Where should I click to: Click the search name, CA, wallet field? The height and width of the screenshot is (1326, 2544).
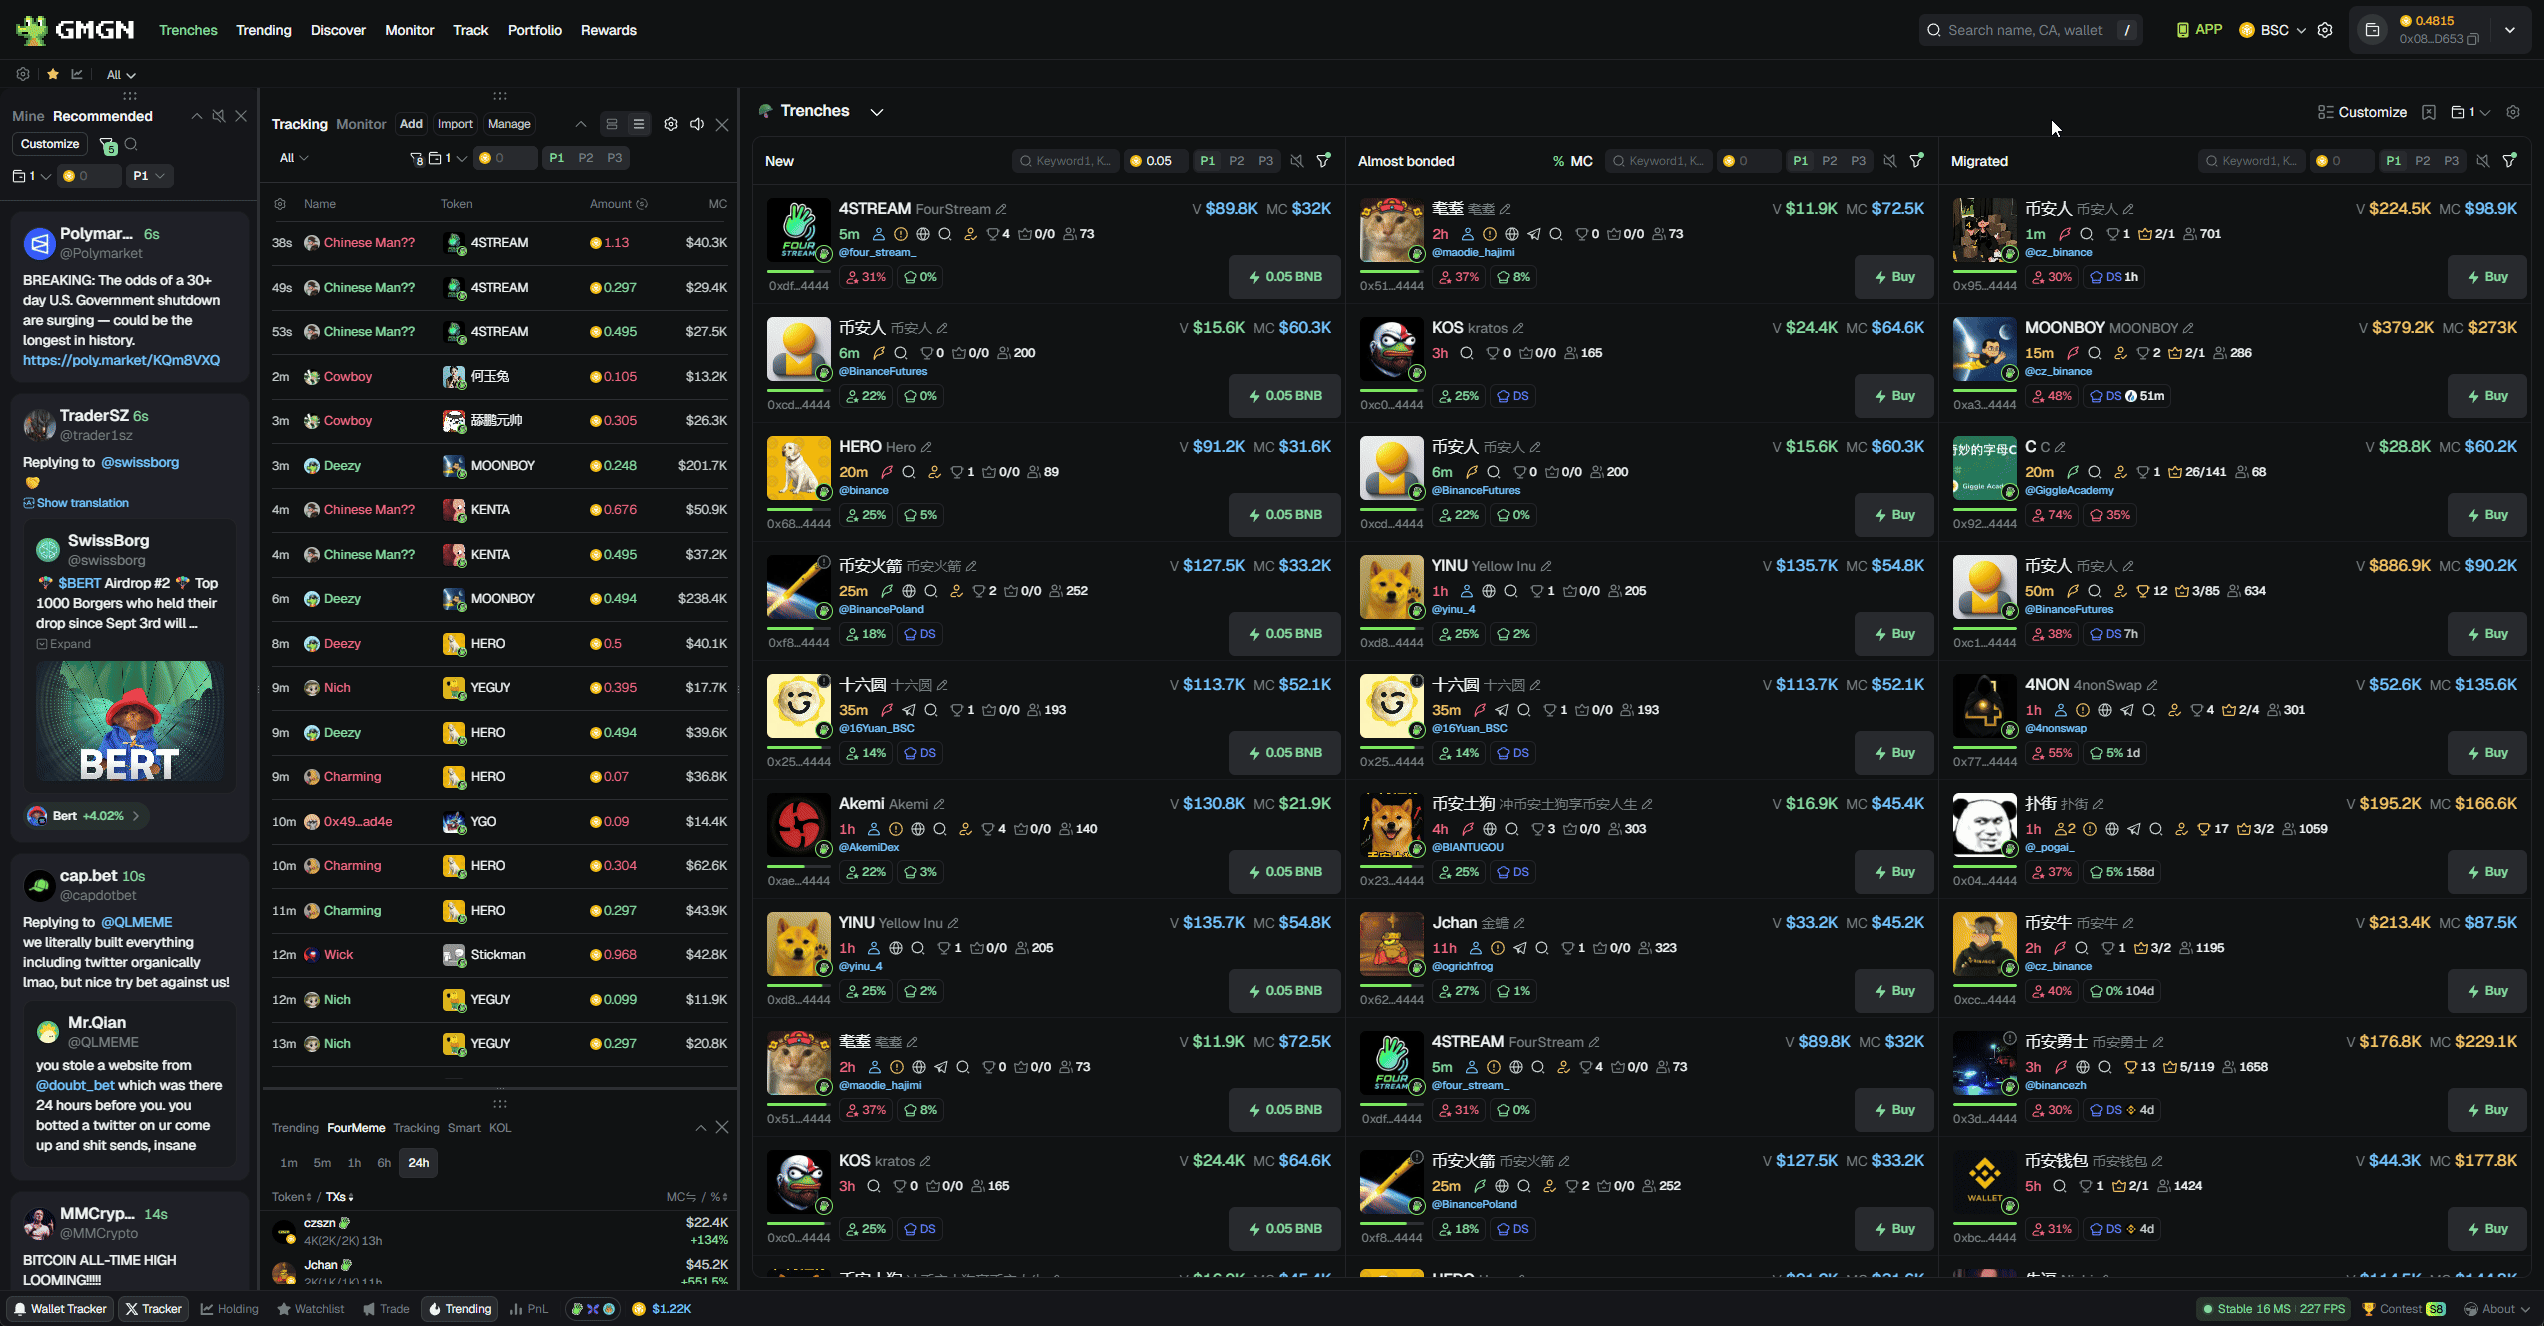tap(2024, 30)
